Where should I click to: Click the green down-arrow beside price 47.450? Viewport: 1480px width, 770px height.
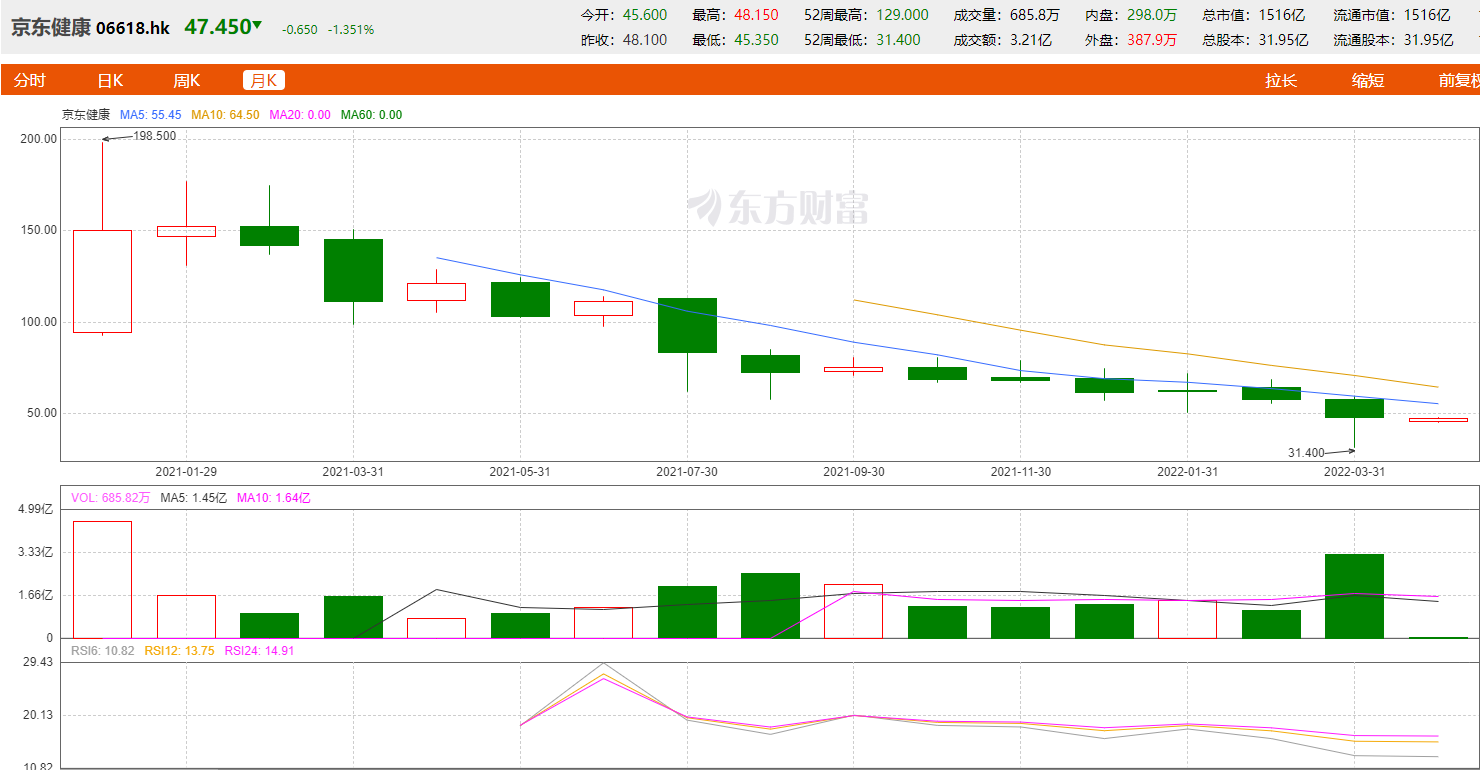(257, 25)
